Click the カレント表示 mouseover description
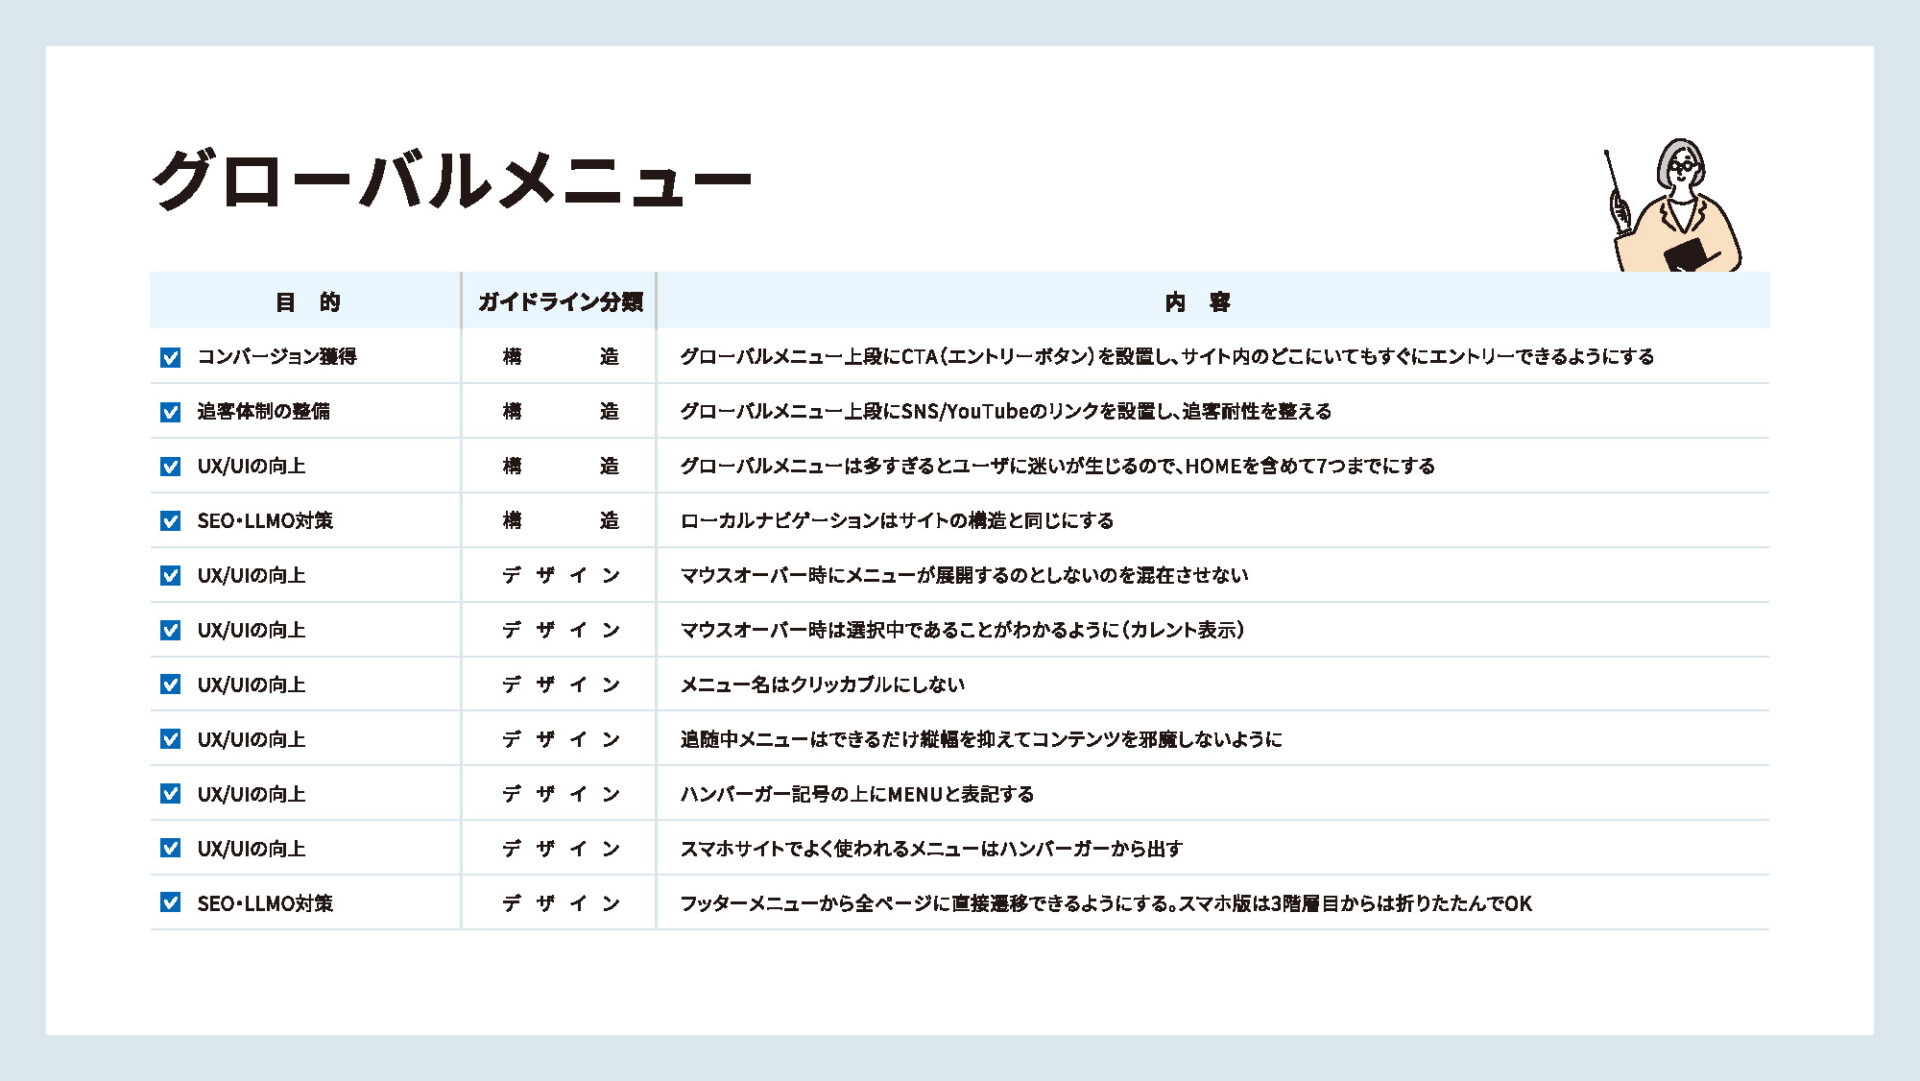 click(961, 630)
